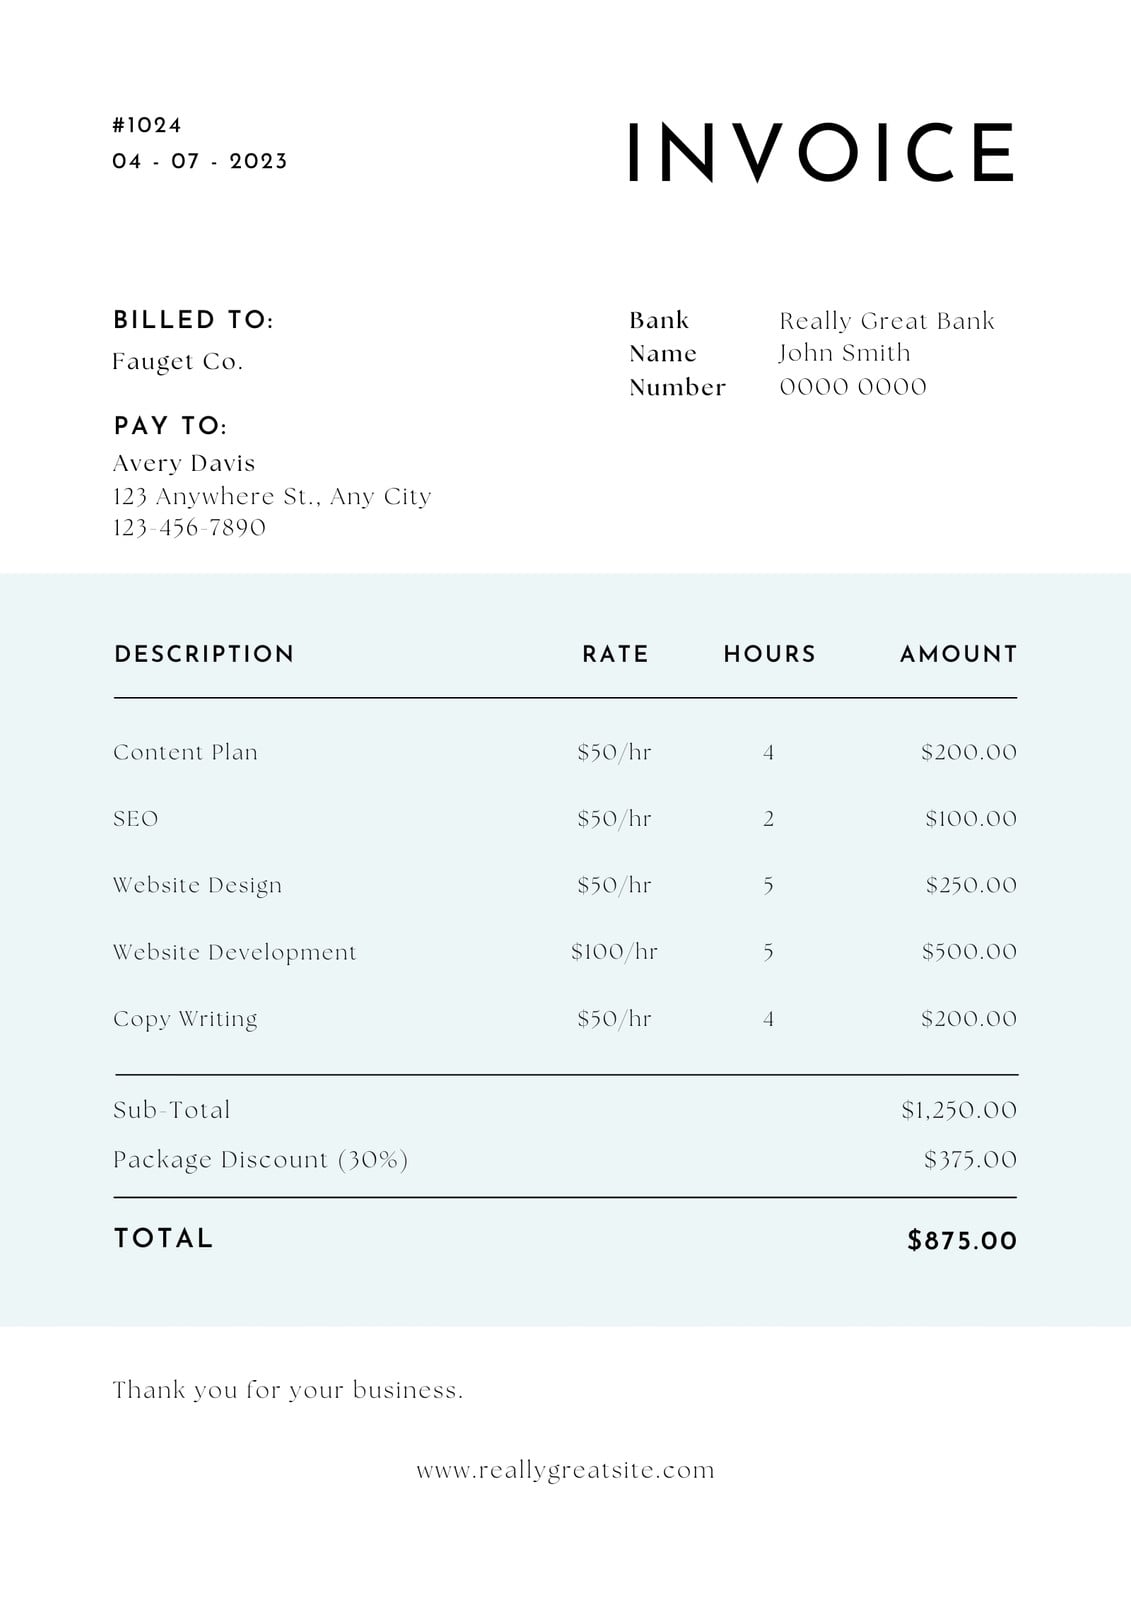Select the total amount $875.00
The height and width of the screenshot is (1600, 1131).
(x=962, y=1241)
